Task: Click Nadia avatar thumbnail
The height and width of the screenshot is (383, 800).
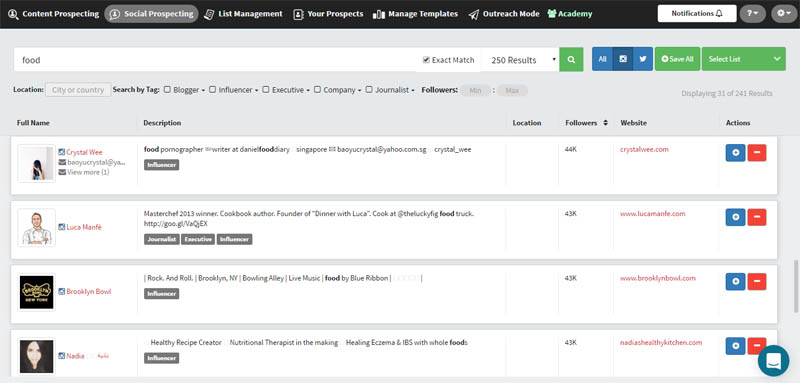Action: click(x=37, y=356)
